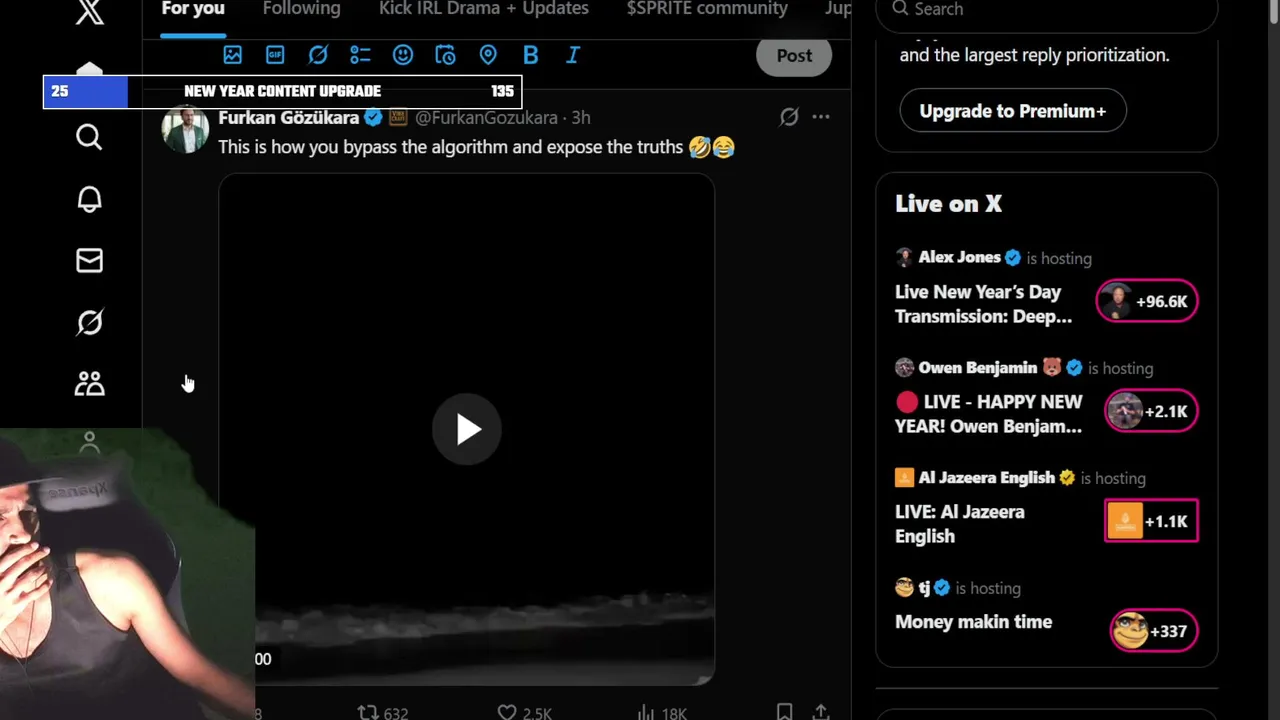This screenshot has width=1280, height=720.
Task: Insert a GIF in the composer
Action: click(x=275, y=55)
